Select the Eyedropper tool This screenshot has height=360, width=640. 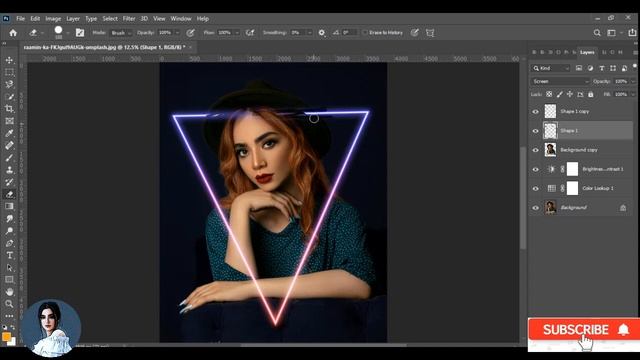9,133
